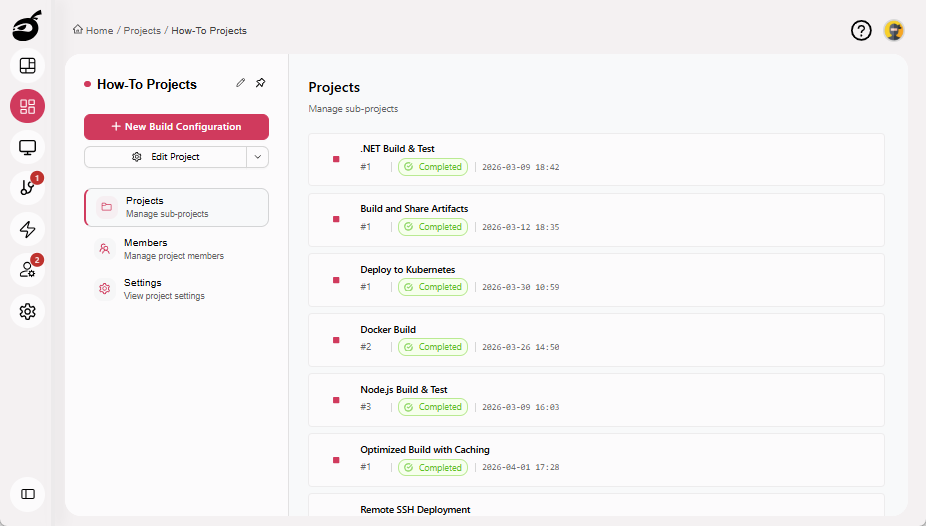926x526 pixels.
Task: Click red status square of Docker Build
Action: pyautogui.click(x=336, y=340)
